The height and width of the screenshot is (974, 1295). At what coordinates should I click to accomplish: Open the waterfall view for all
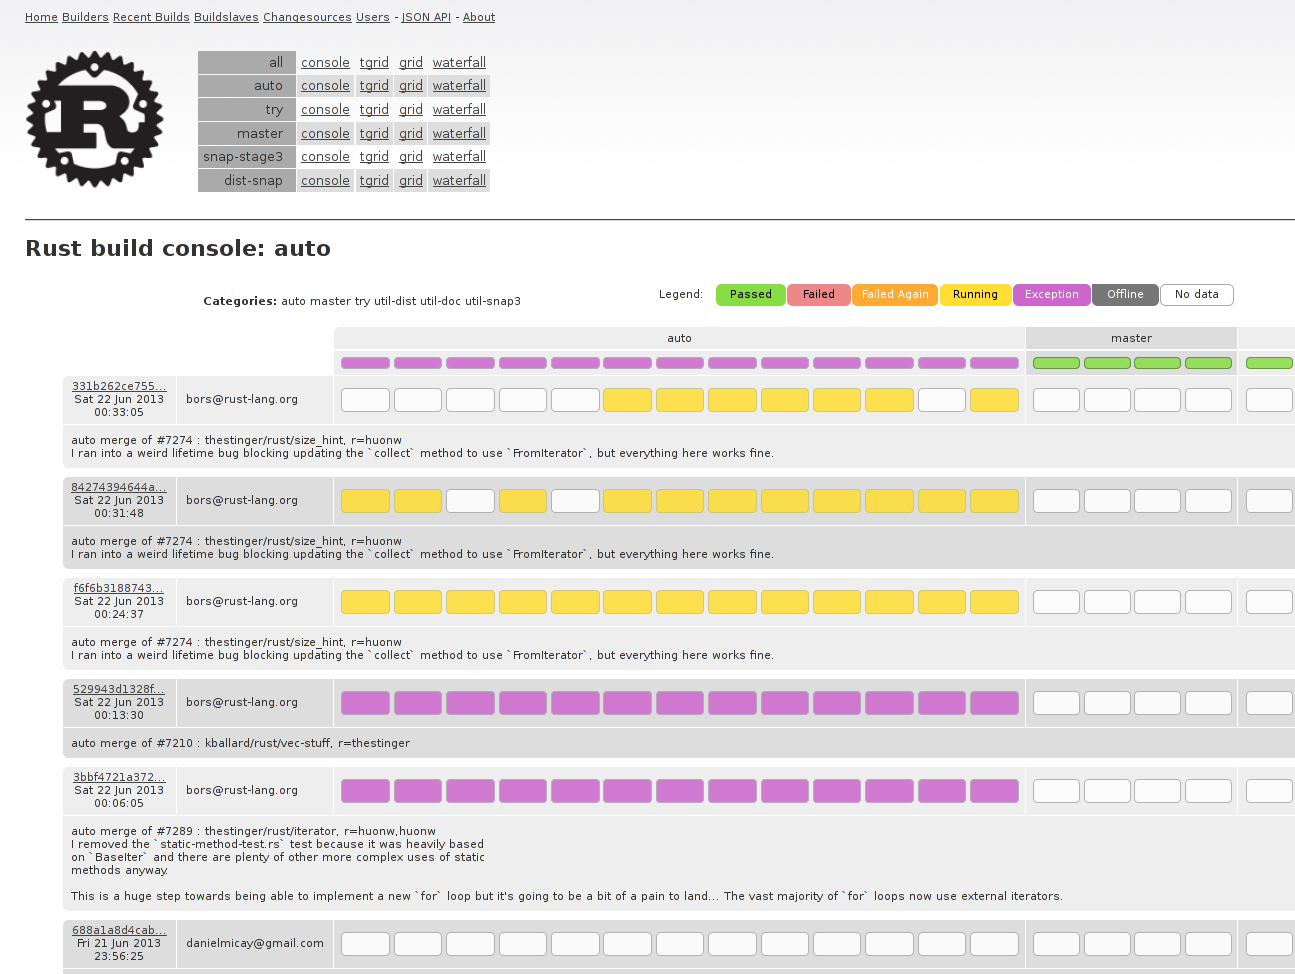click(x=459, y=62)
